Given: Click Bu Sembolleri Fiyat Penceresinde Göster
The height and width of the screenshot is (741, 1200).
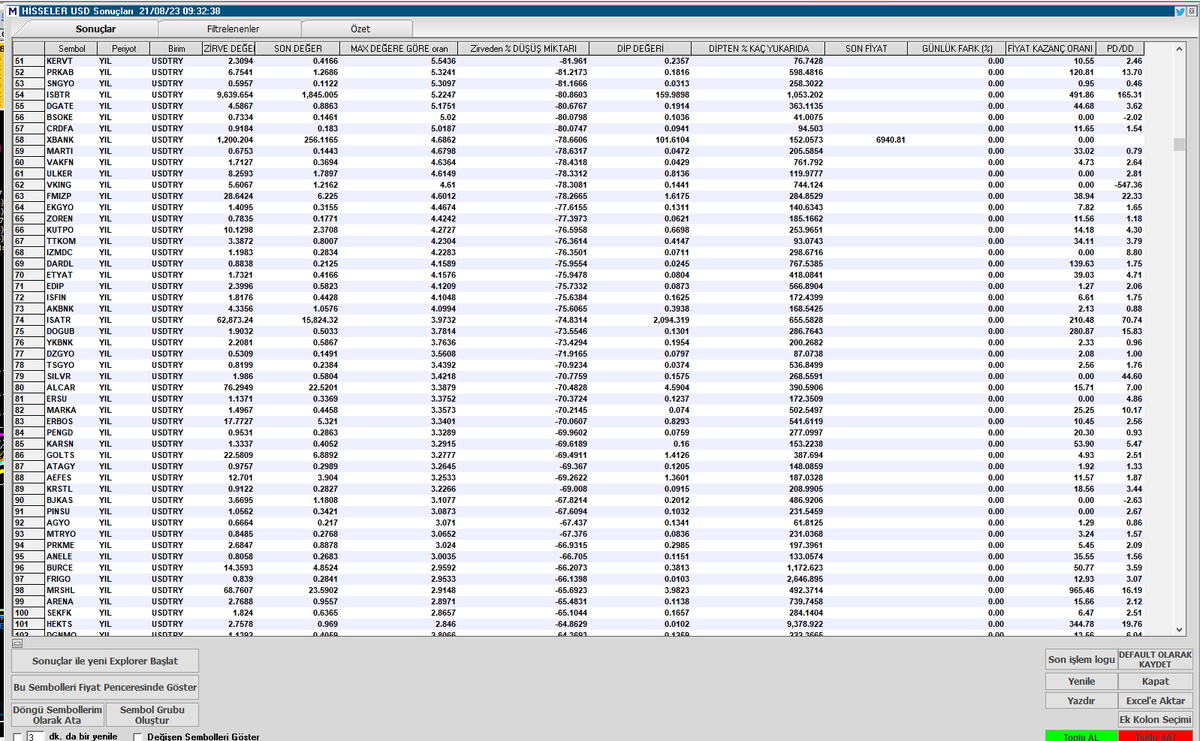Looking at the screenshot, I should tap(105, 687).
